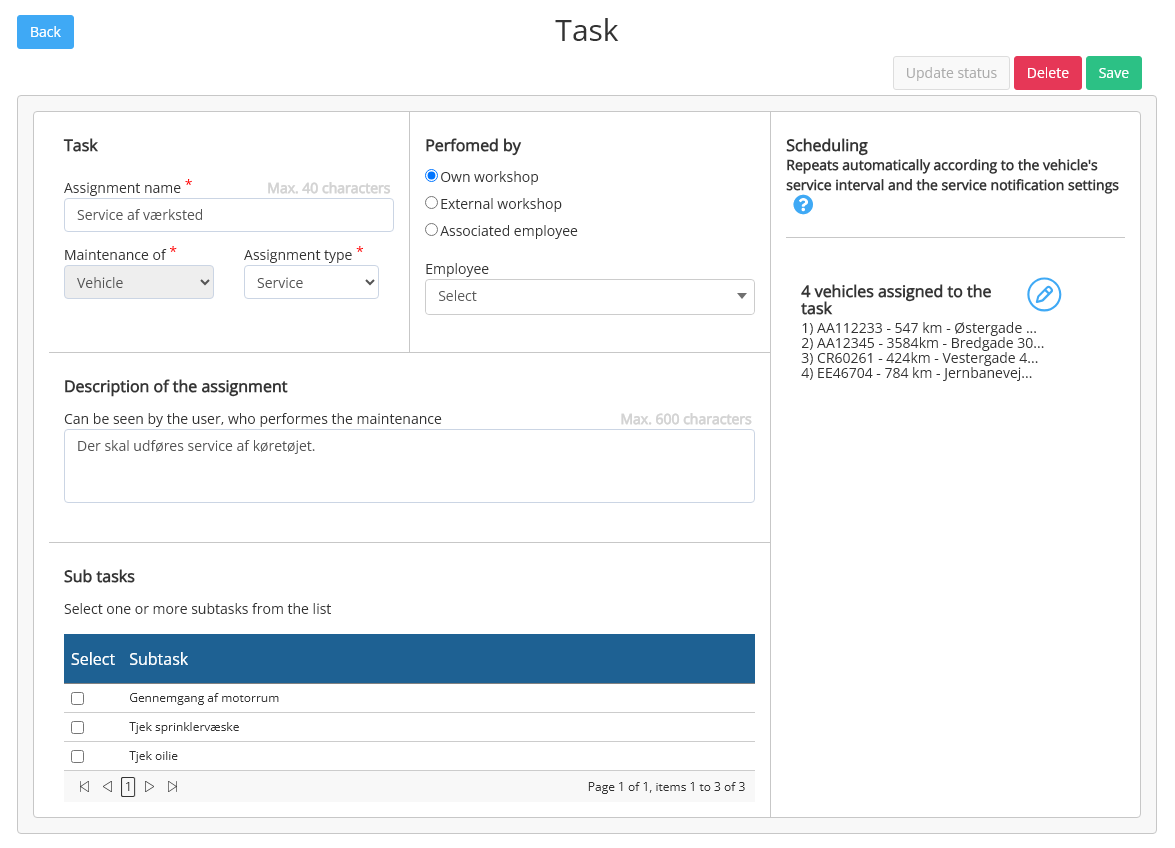
Task: Click the Page 1 of 1 pager text
Action: click(x=666, y=787)
